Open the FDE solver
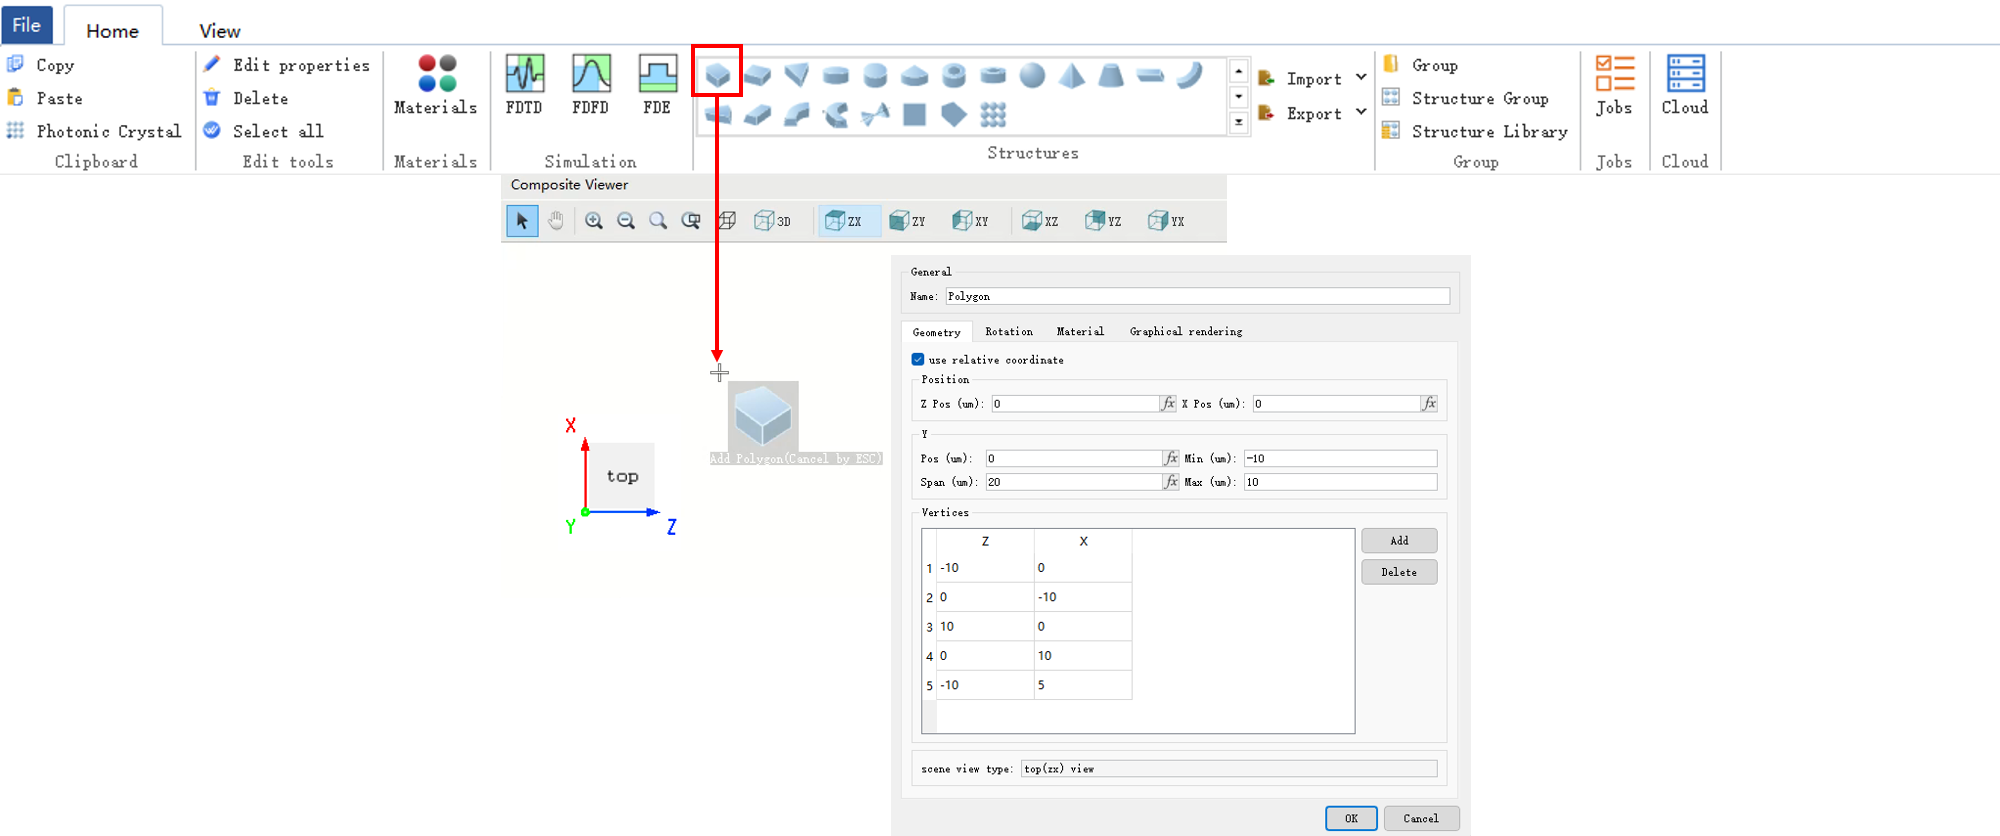The height and width of the screenshot is (836, 2000). point(657,84)
